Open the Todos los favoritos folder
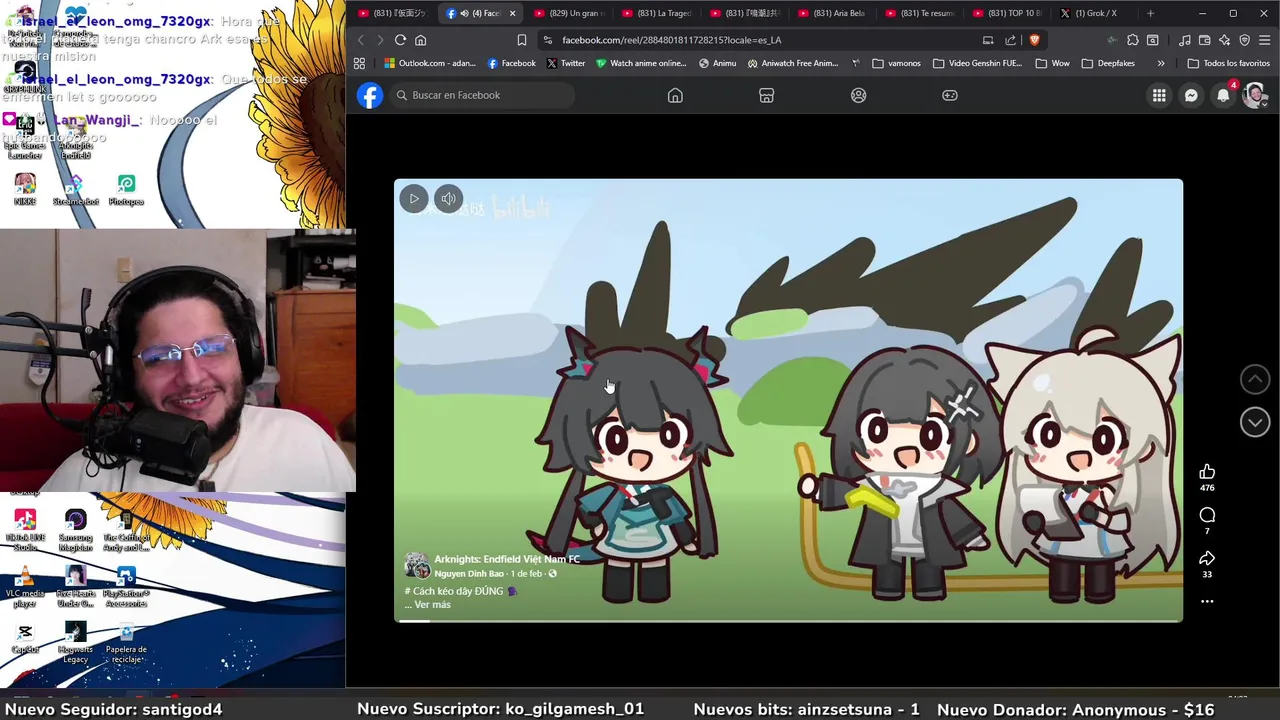Image resolution: width=1280 pixels, height=720 pixels. click(x=1228, y=63)
